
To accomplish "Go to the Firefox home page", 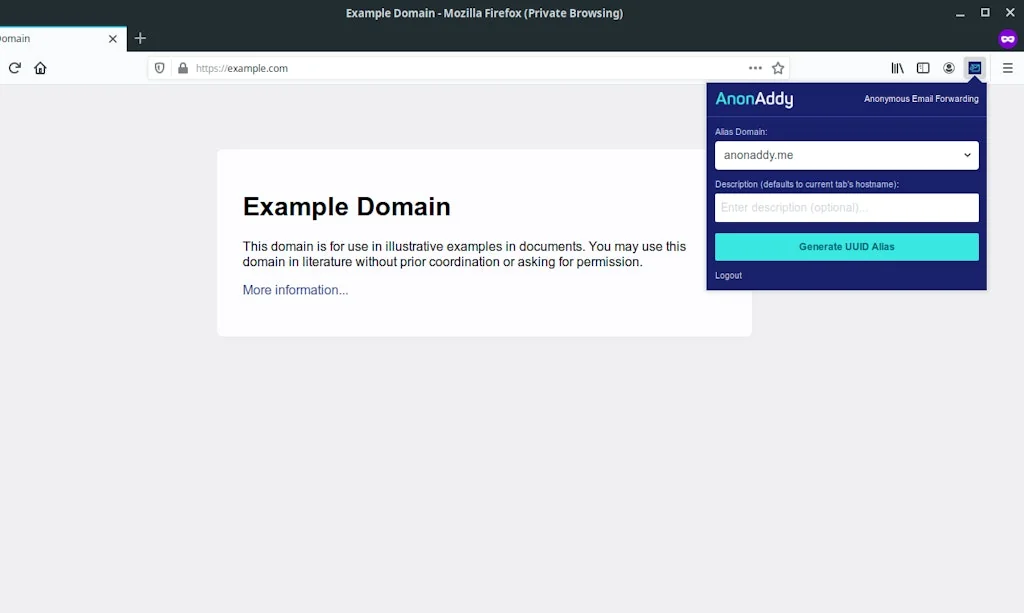I will [40, 68].
